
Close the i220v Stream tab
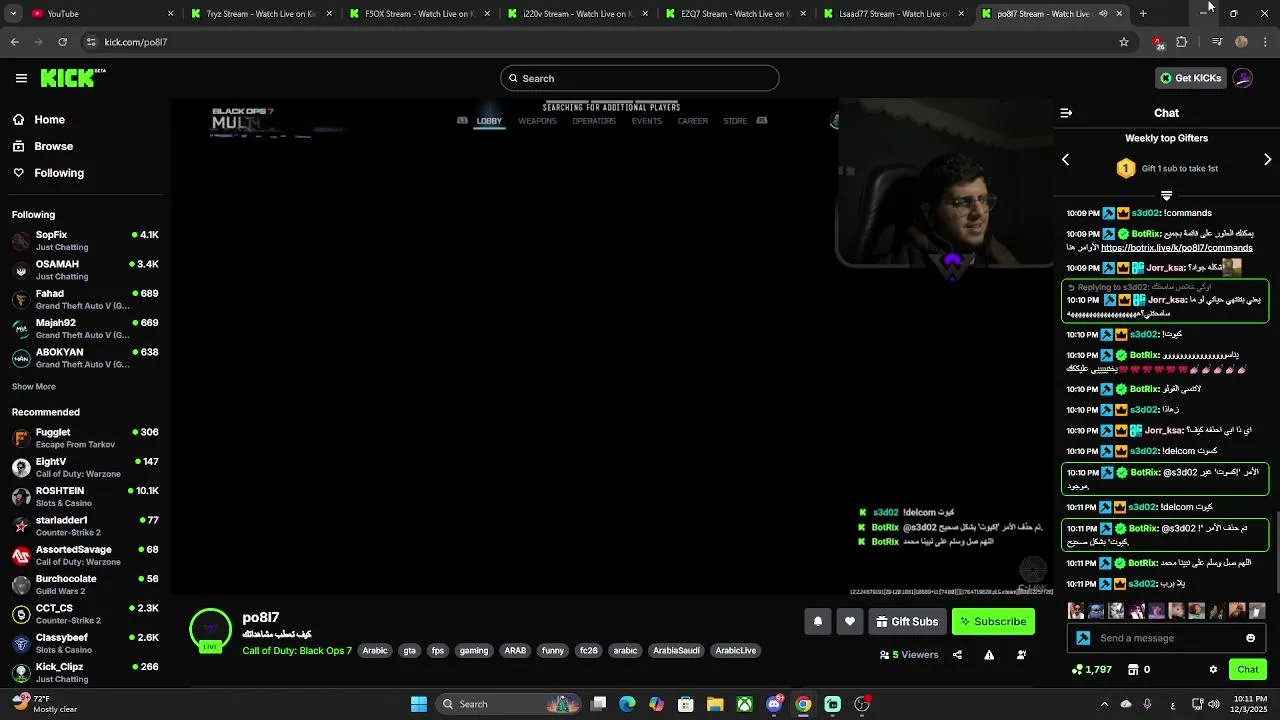click(x=645, y=14)
